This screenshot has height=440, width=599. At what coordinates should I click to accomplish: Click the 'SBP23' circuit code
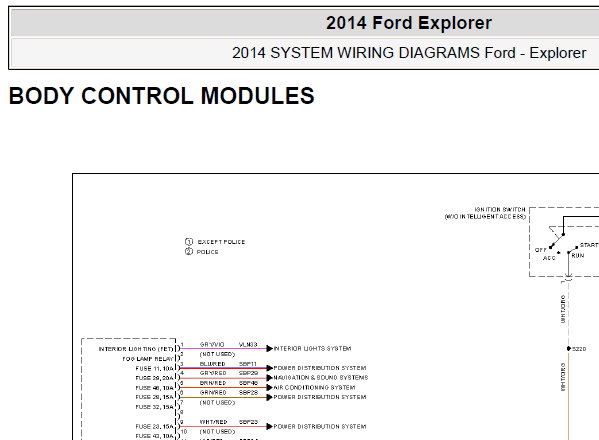[249, 422]
